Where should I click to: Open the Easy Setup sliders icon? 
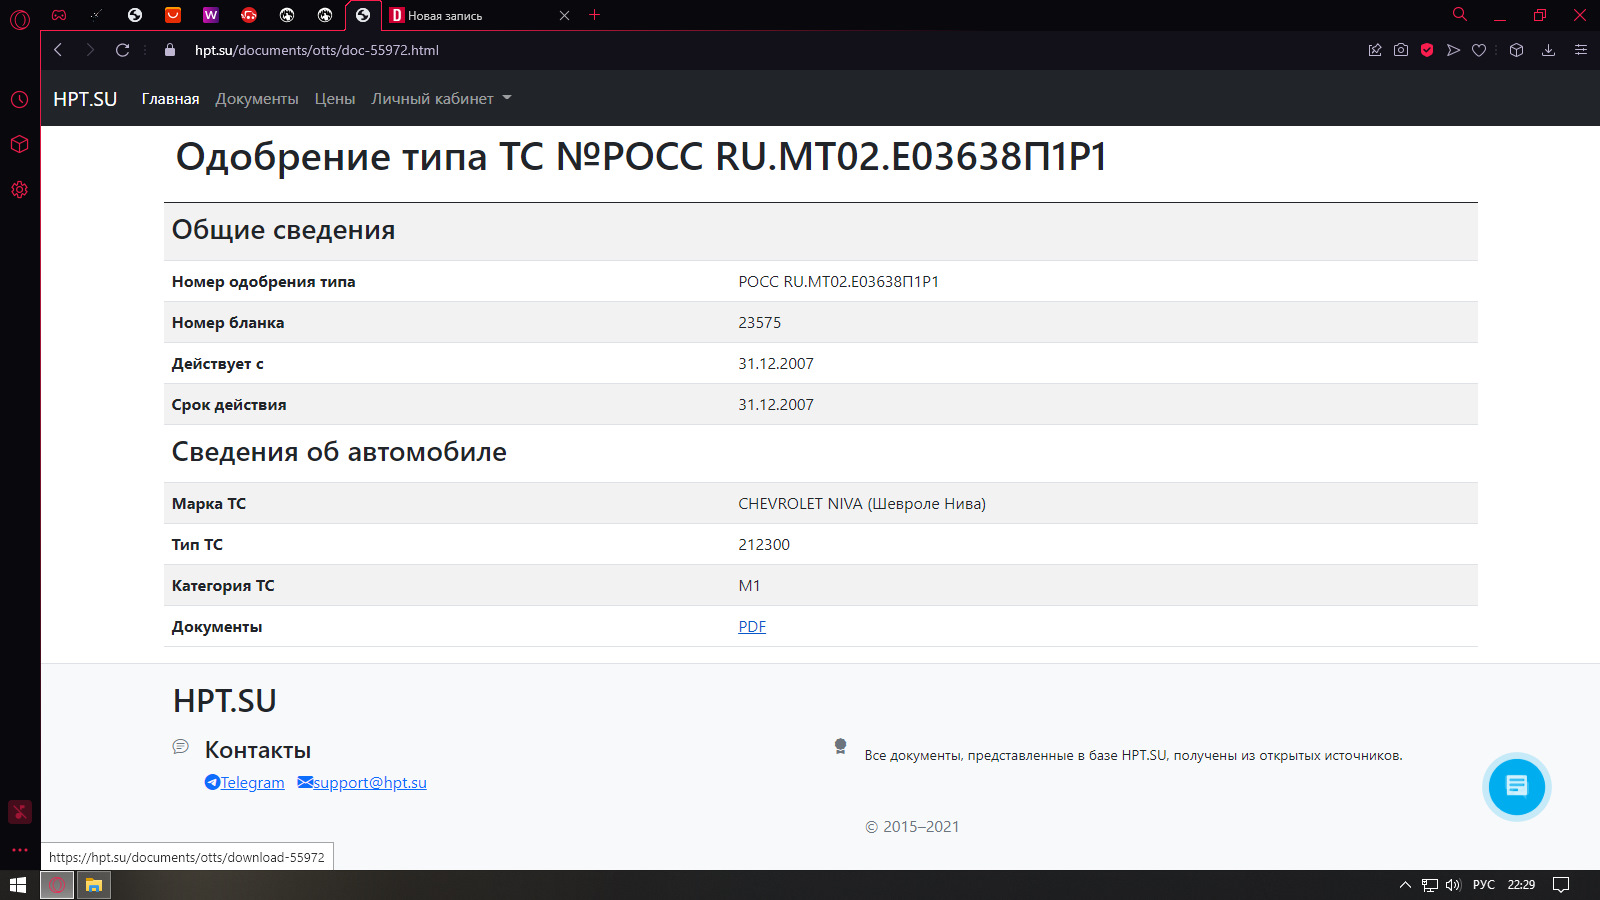pyautogui.click(x=1581, y=50)
